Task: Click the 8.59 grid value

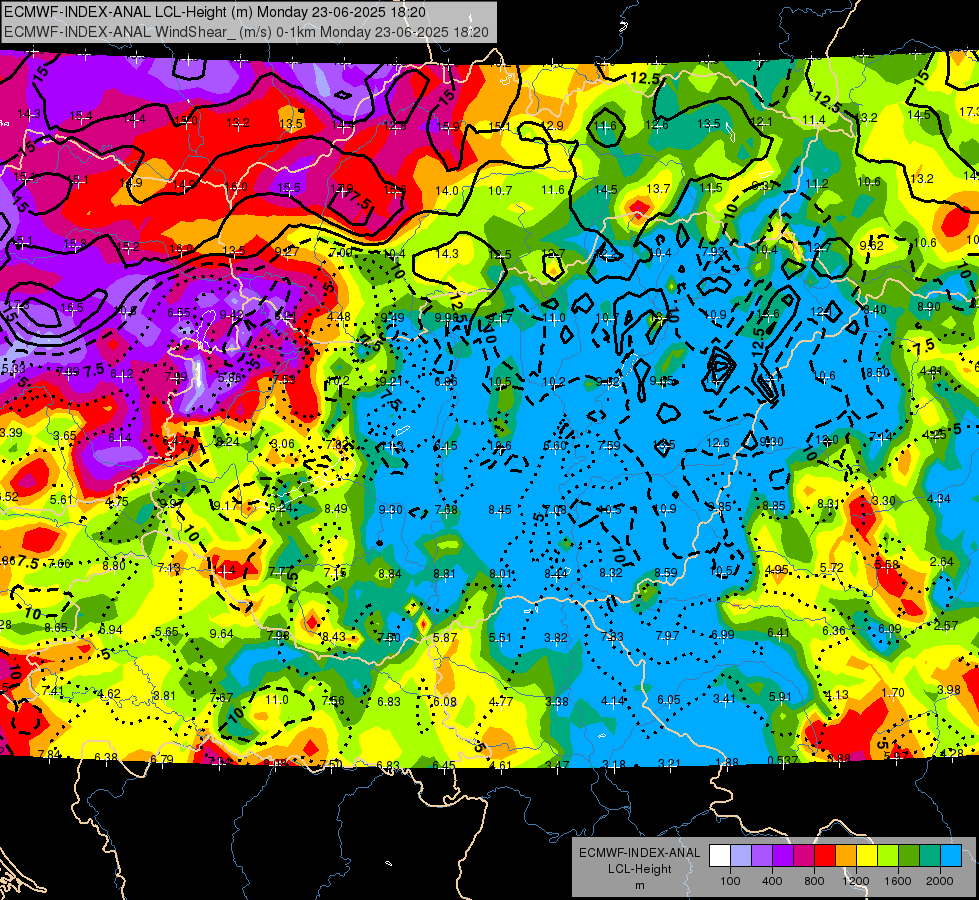Action: click(666, 572)
